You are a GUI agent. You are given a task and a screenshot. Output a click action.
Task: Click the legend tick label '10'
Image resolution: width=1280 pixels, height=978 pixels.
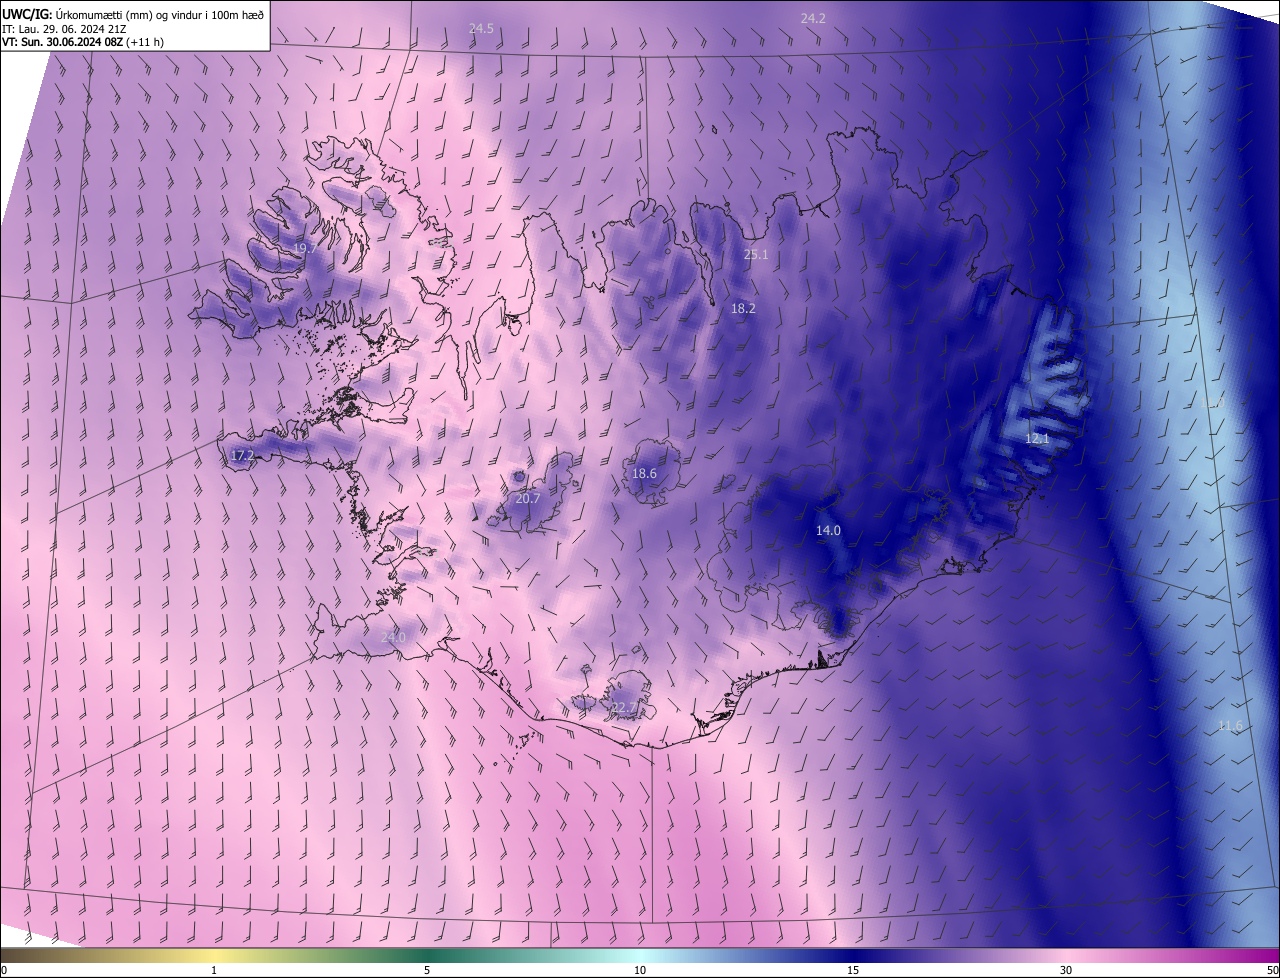click(x=640, y=970)
